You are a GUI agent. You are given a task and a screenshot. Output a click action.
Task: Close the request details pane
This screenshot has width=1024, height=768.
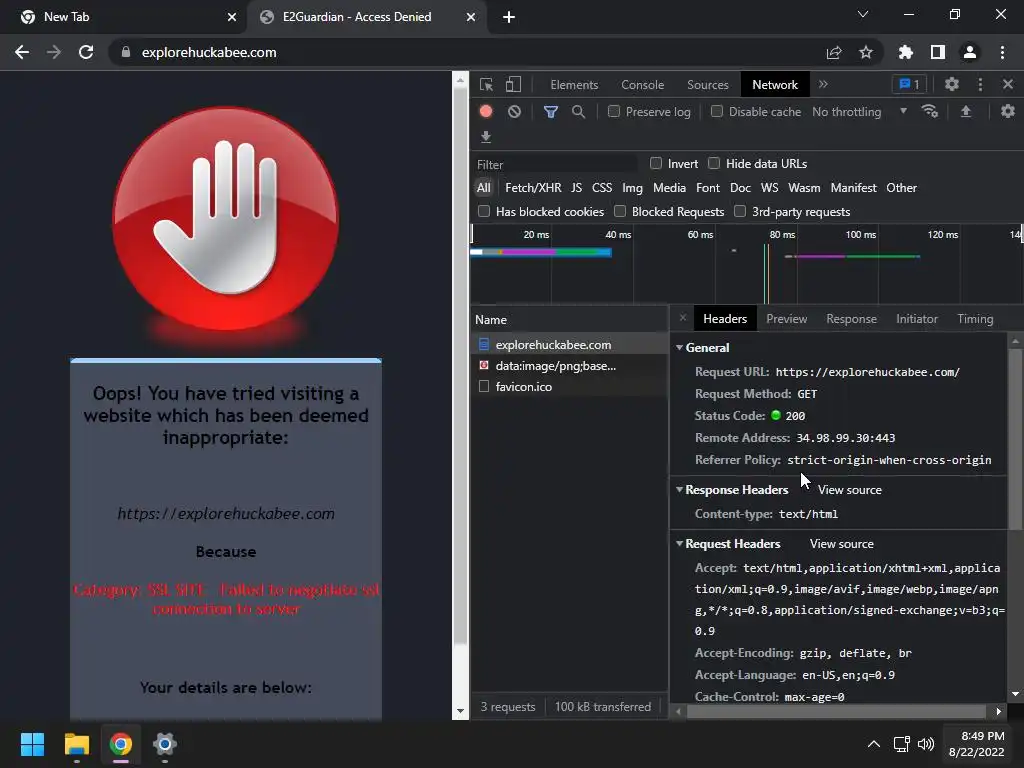(x=682, y=318)
